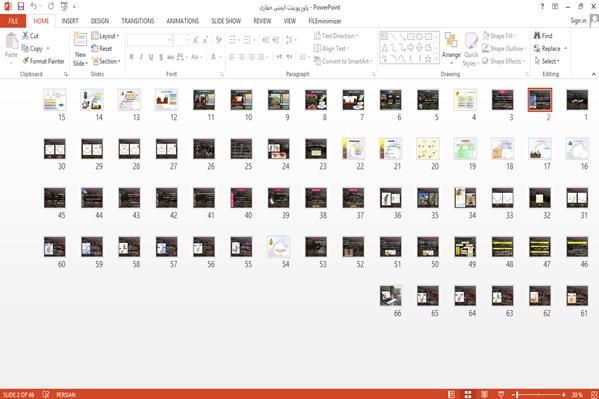This screenshot has height=399, width=599.
Task: Switch to Normal view icon in status bar
Action: pos(452,394)
